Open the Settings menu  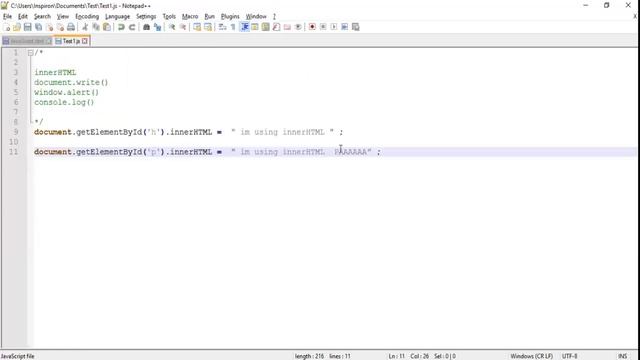click(146, 16)
